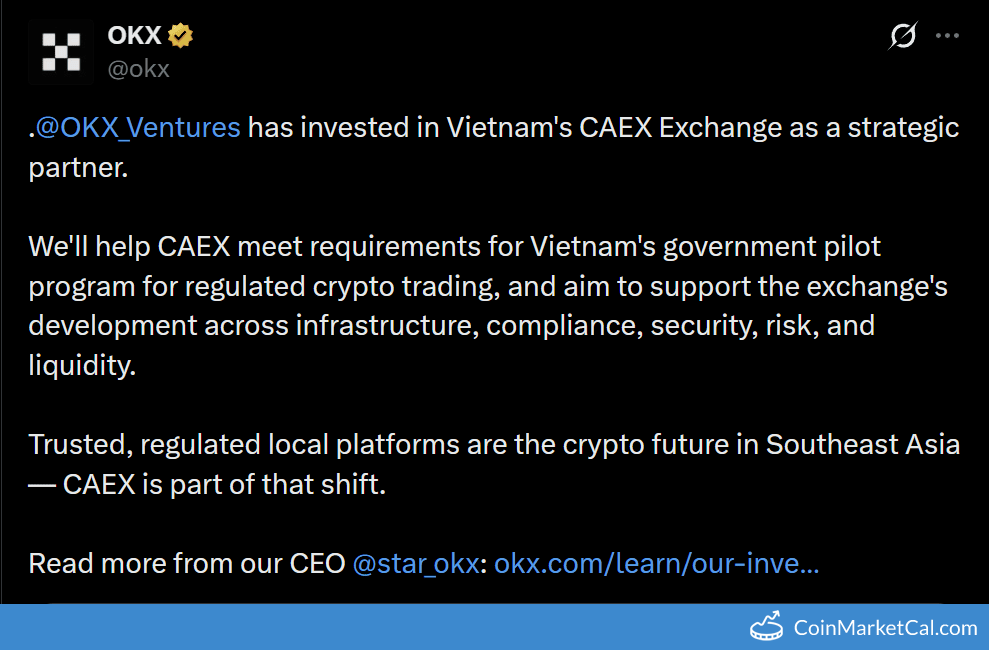Follow the okx.com/learn article link

pos(656,563)
